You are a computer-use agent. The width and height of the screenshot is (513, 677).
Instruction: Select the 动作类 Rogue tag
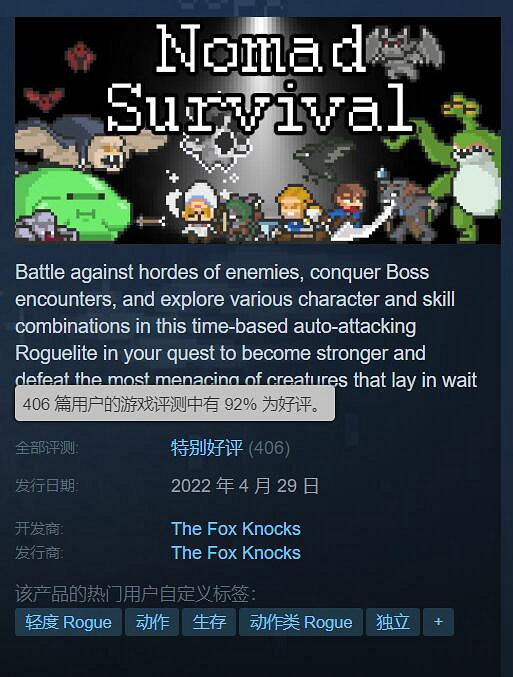coord(301,622)
